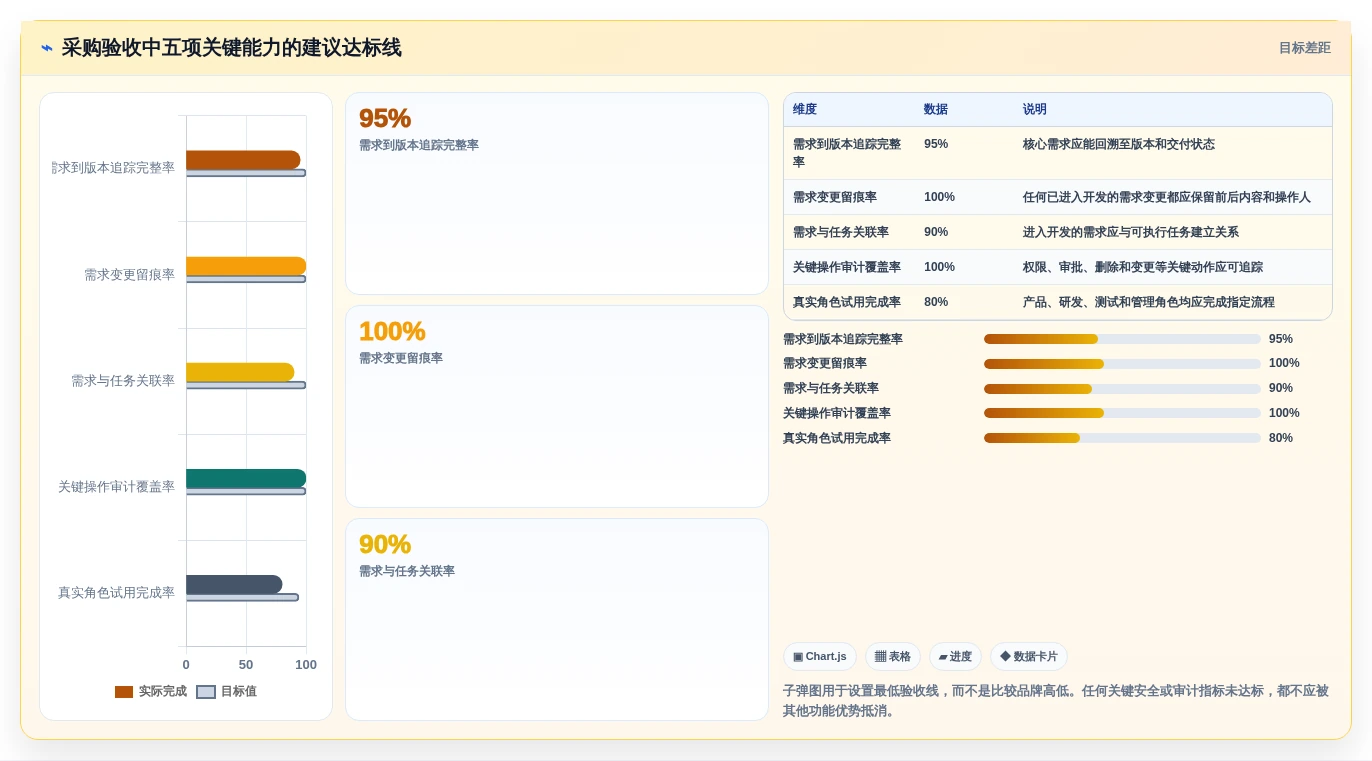Click the 80% value beside the progress list
1372x761 pixels.
click(1281, 438)
